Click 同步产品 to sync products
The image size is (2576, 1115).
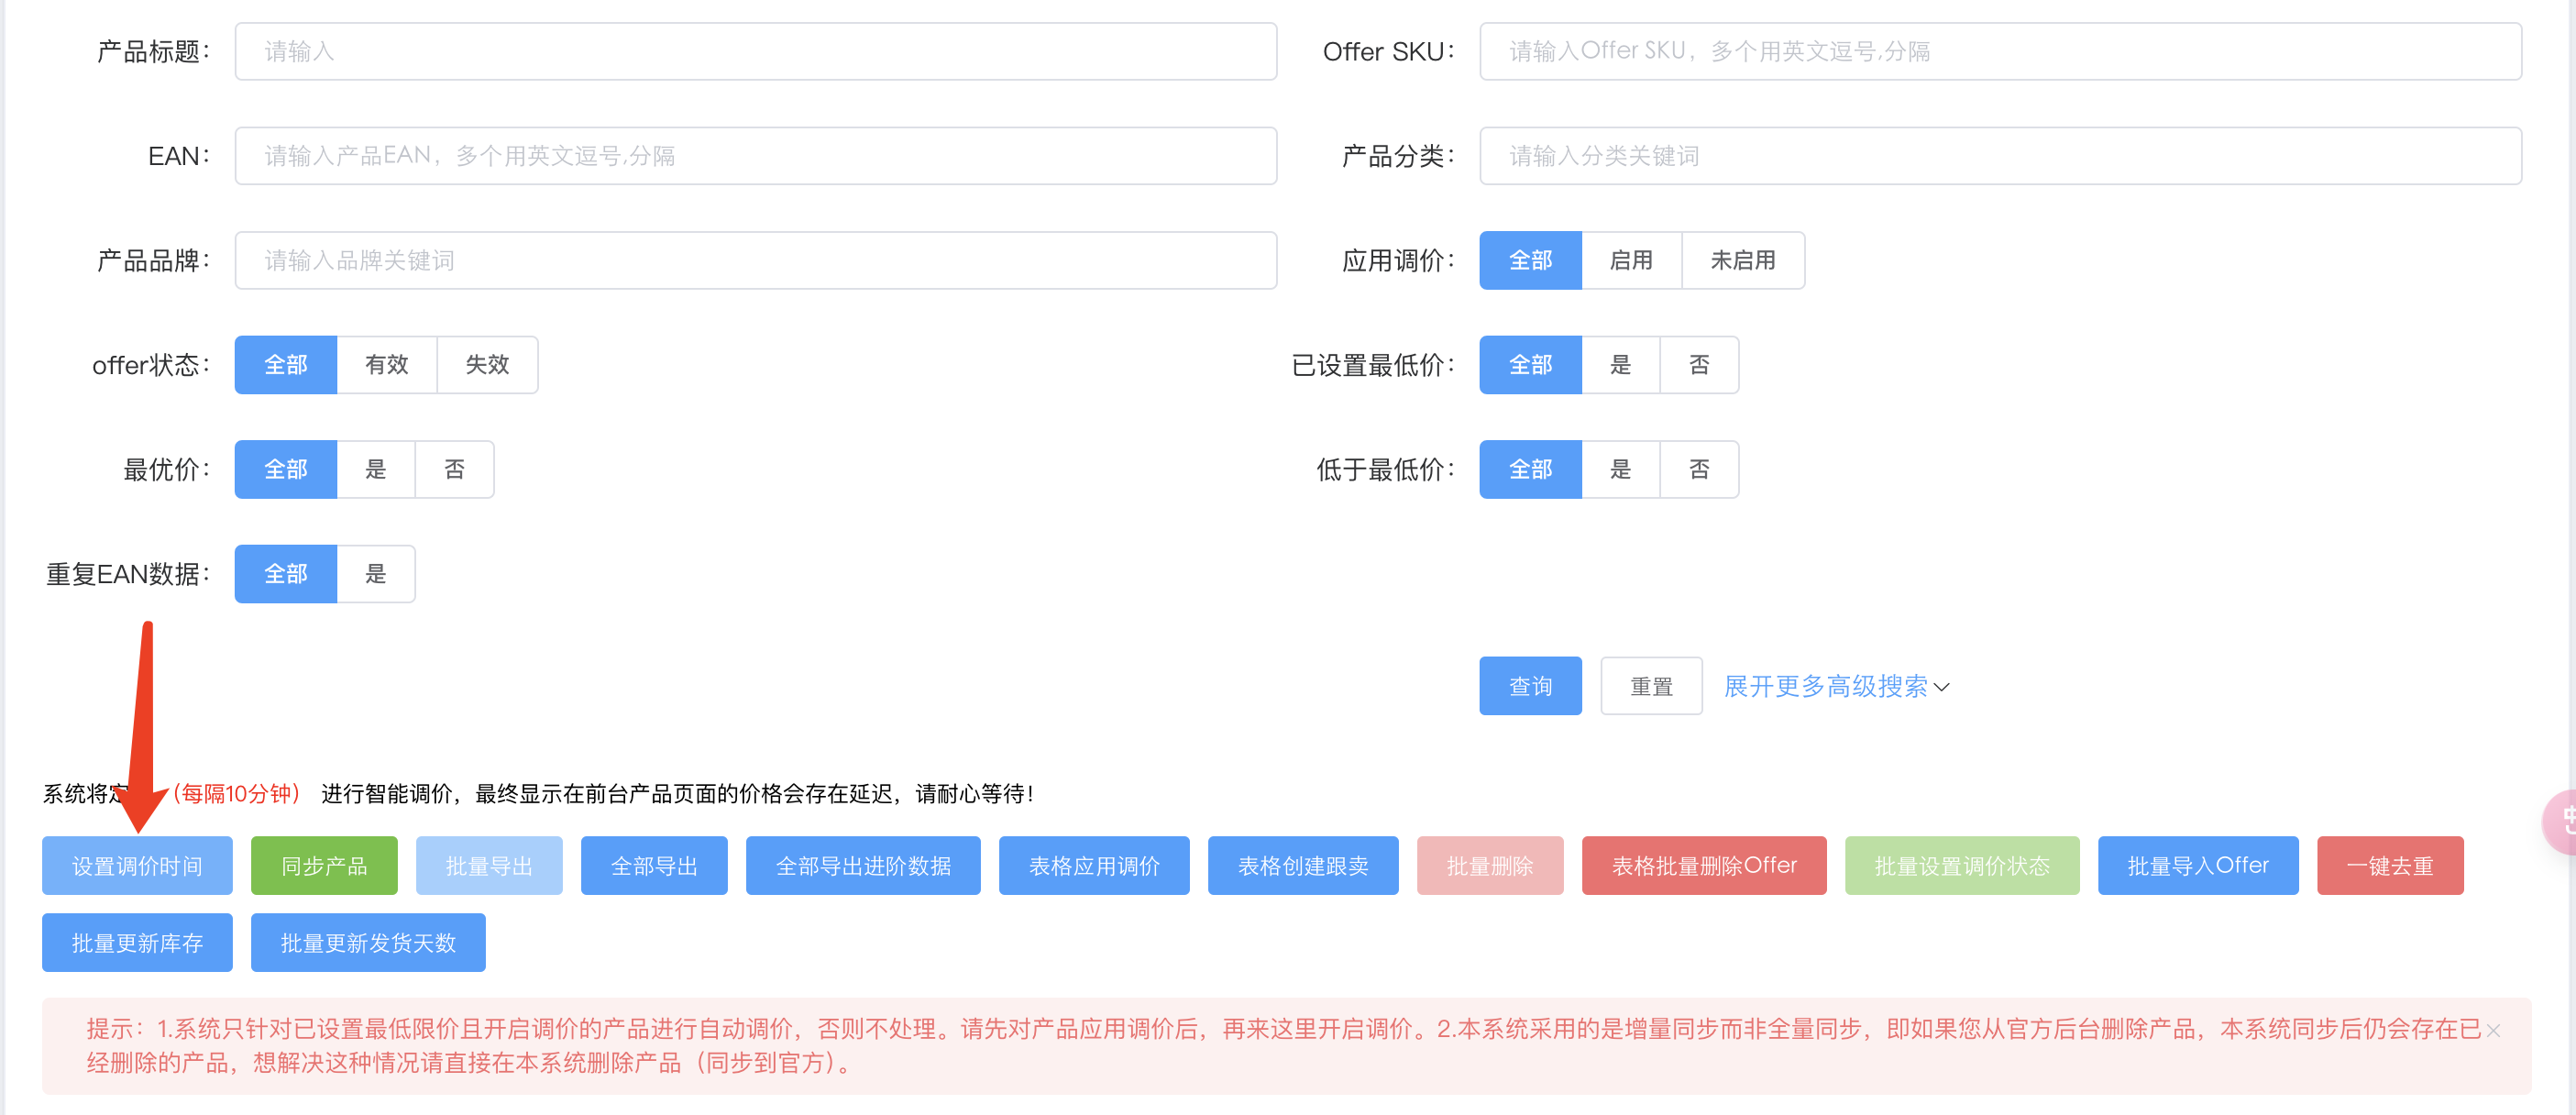(x=324, y=865)
